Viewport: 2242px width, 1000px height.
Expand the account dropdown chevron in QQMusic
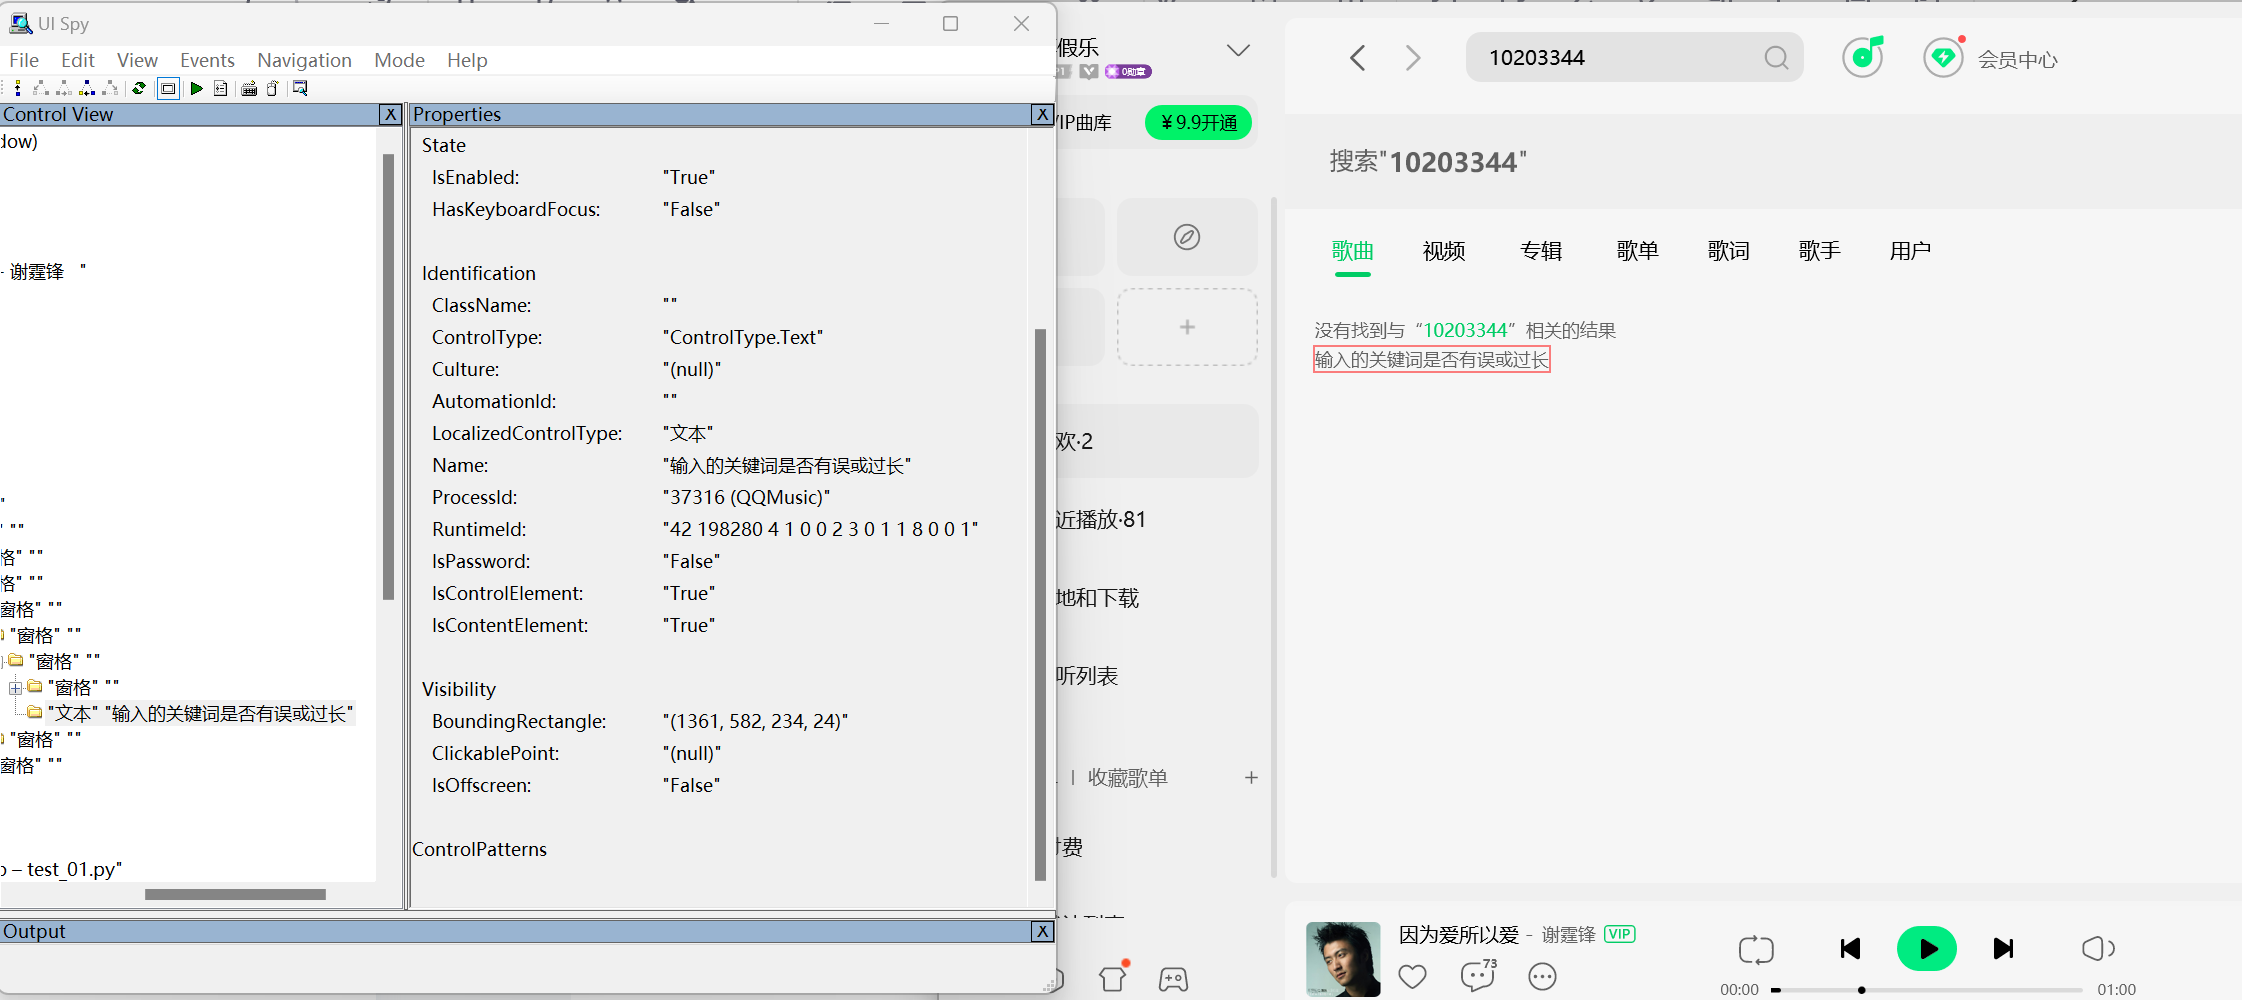[x=1238, y=50]
